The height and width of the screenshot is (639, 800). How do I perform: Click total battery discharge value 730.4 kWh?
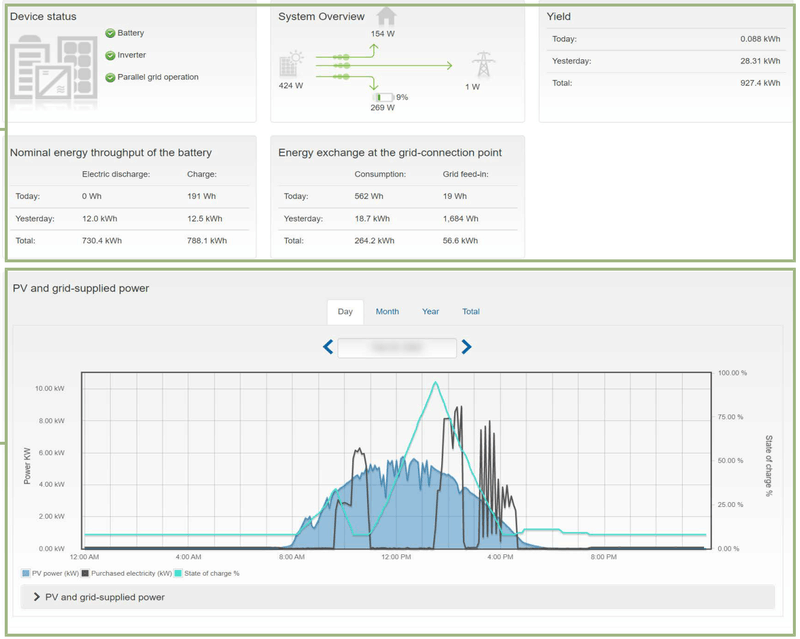(x=102, y=240)
